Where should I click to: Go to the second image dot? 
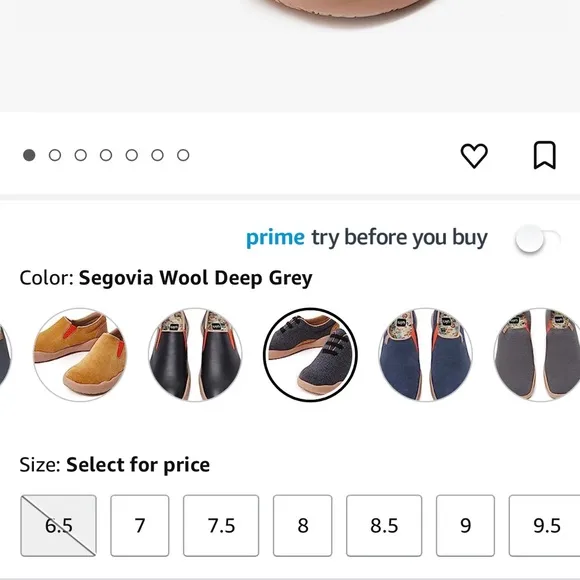(55, 155)
